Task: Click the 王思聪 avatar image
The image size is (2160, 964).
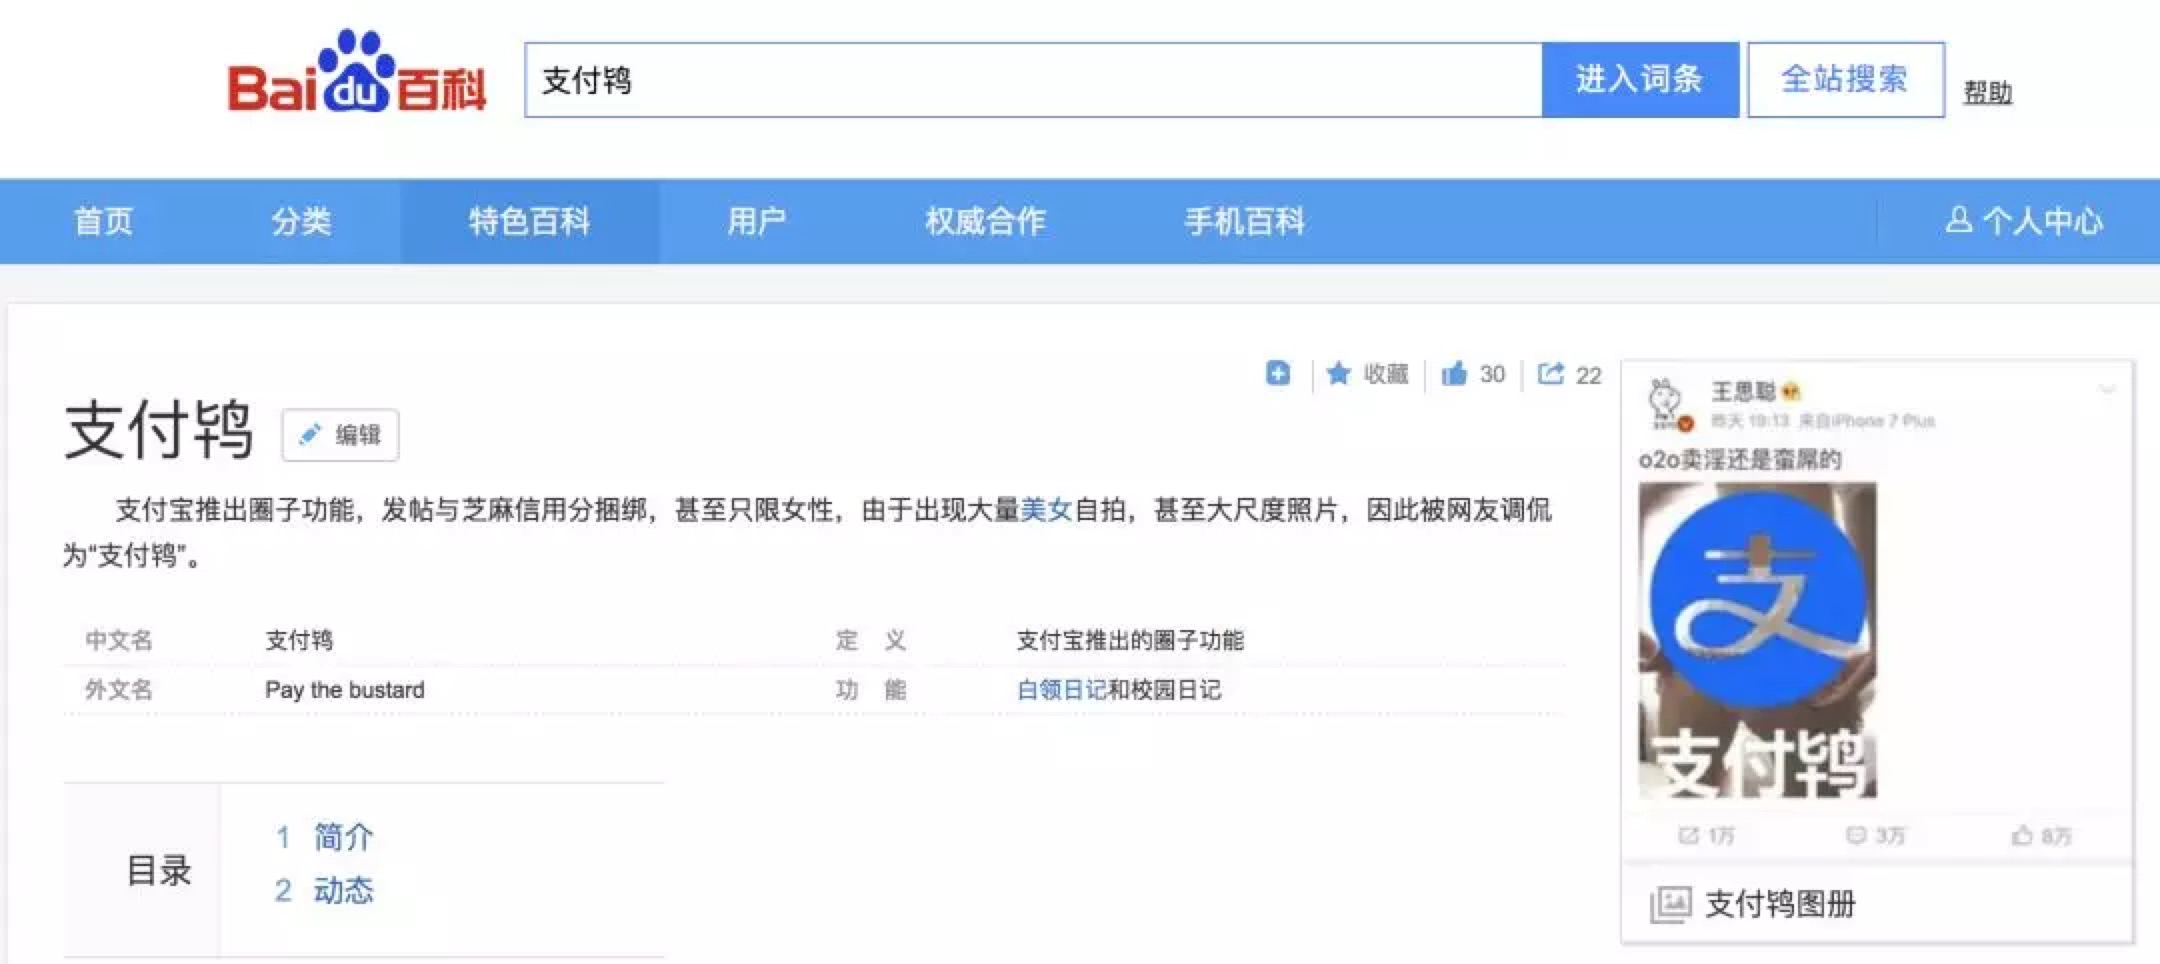Action: coord(1668,404)
